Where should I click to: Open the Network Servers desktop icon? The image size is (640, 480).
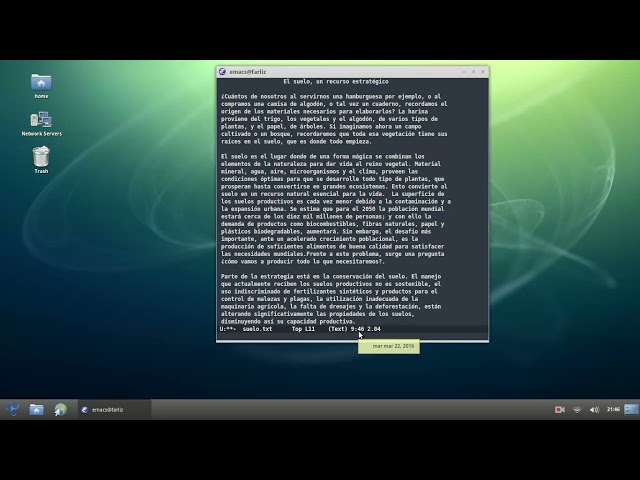(x=41, y=123)
